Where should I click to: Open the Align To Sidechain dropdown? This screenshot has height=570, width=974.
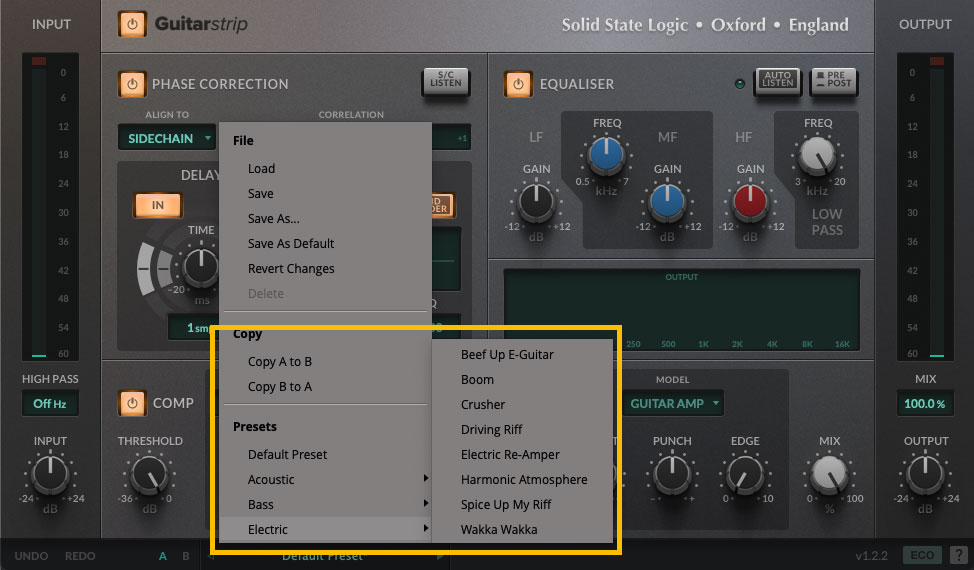[x=167, y=138]
